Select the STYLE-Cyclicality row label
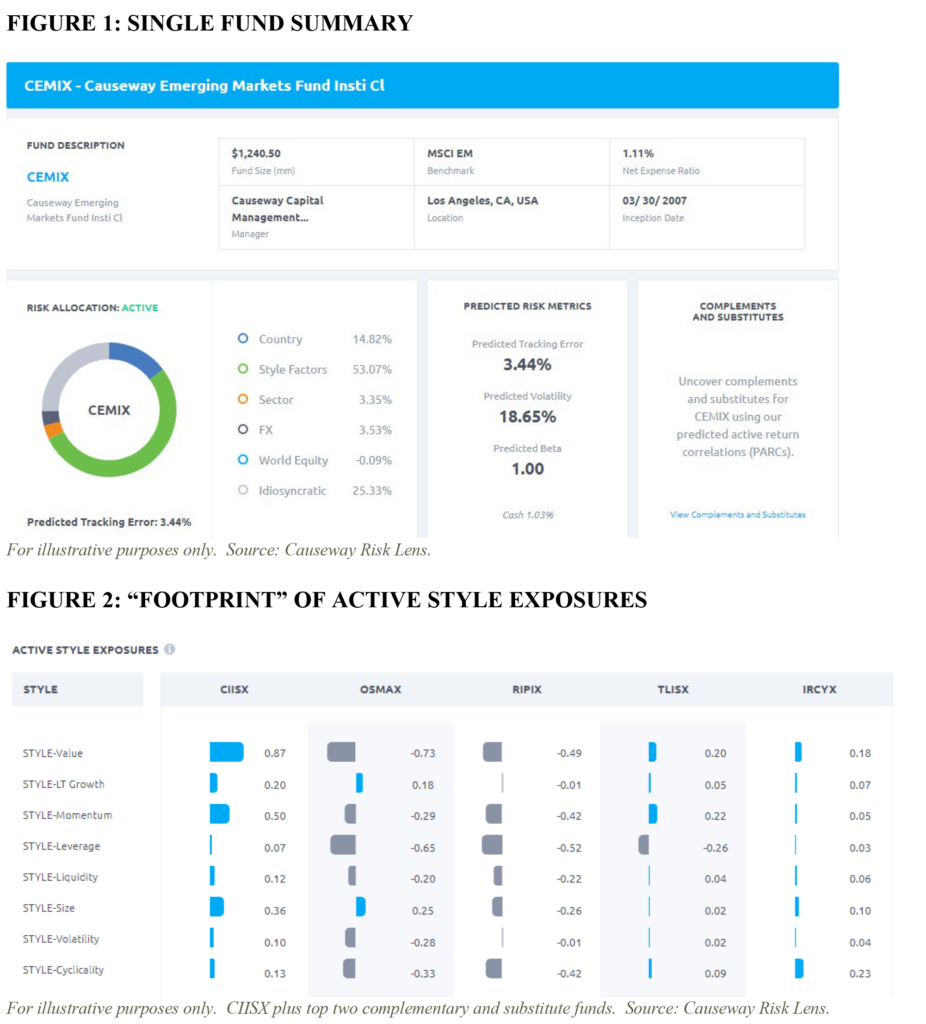 point(63,970)
